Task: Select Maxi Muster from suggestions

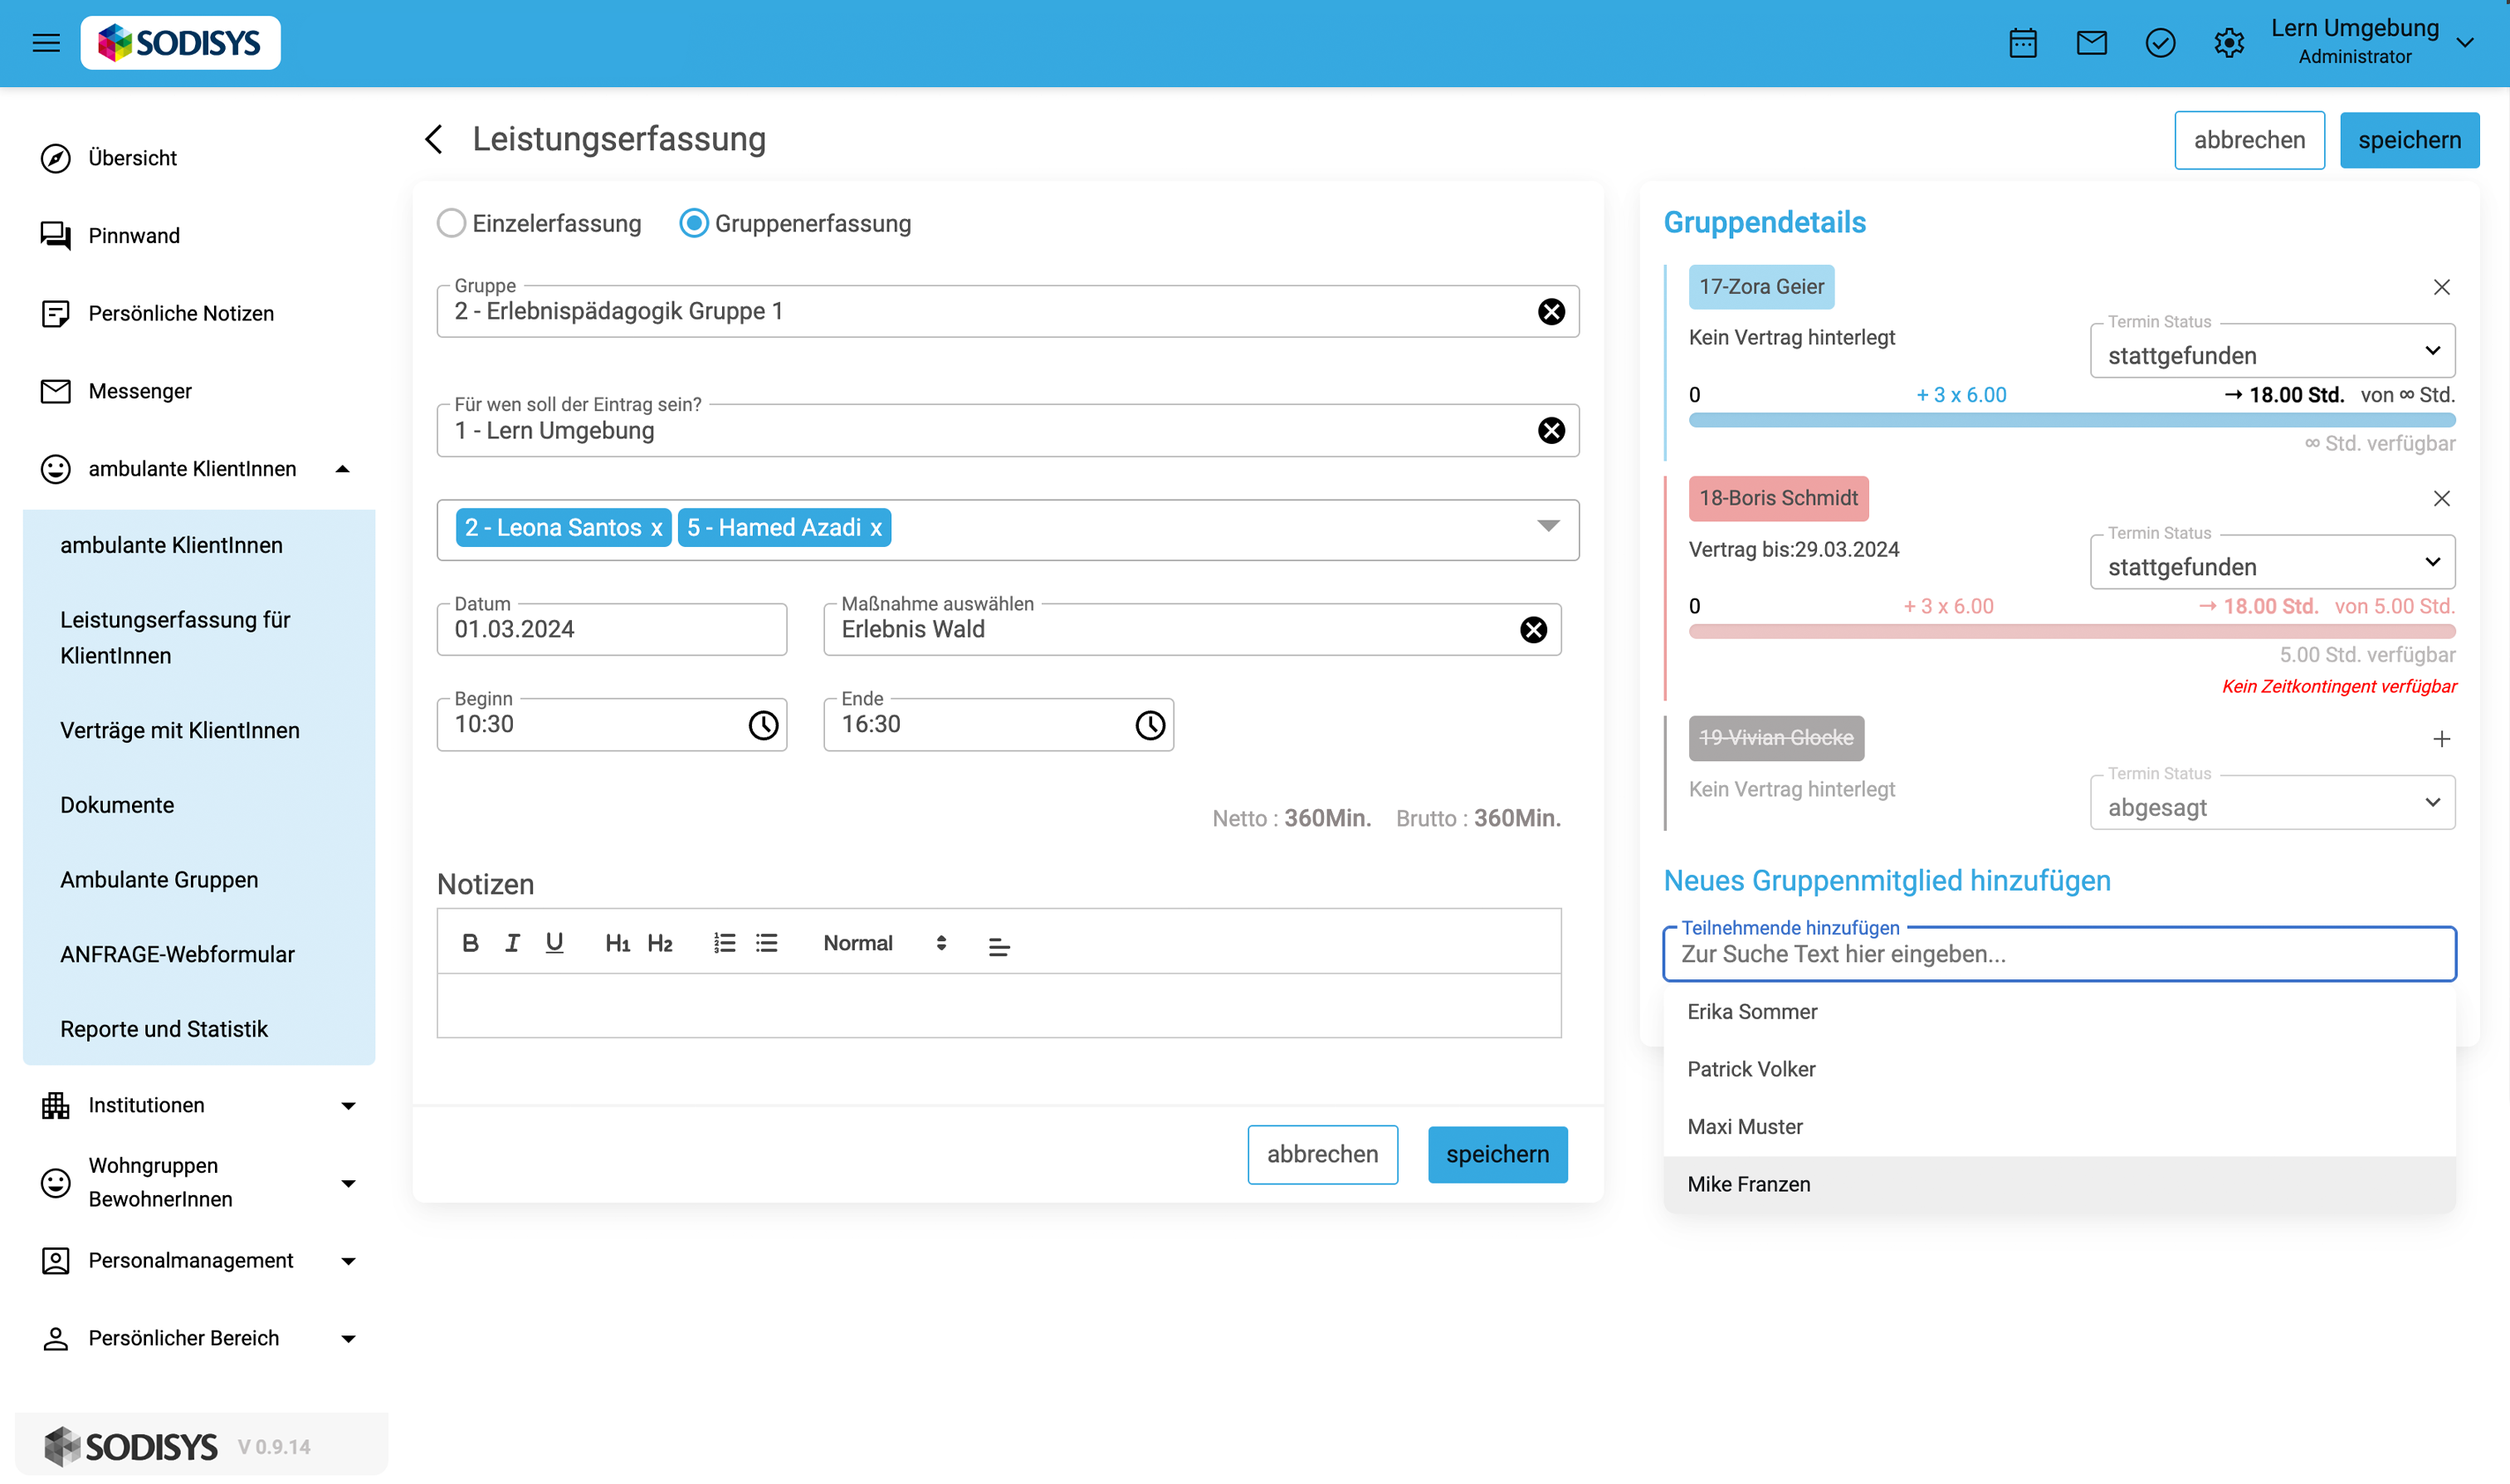Action: (2059, 1127)
